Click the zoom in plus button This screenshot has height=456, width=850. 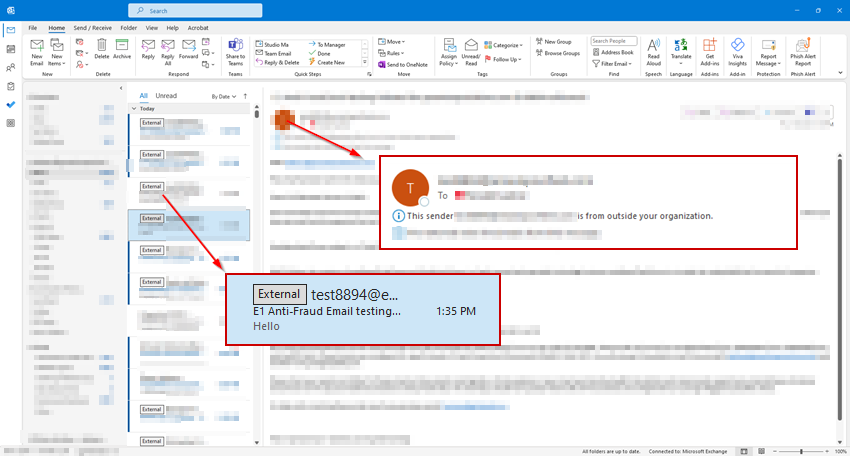pyautogui.click(x=827, y=451)
